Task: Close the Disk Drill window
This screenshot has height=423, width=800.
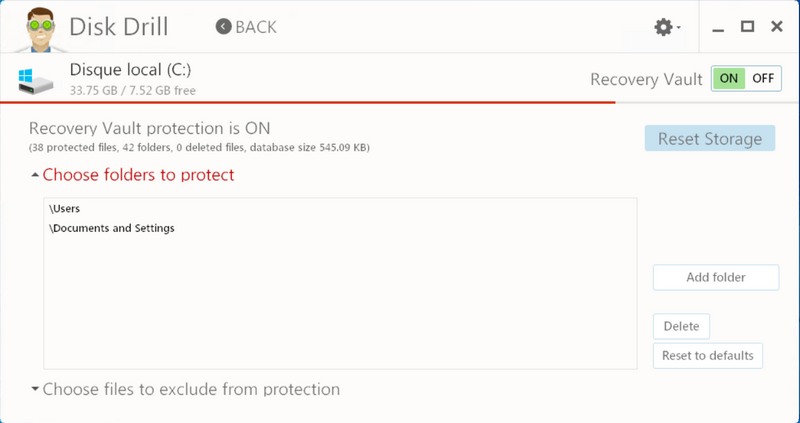Action: click(x=776, y=27)
